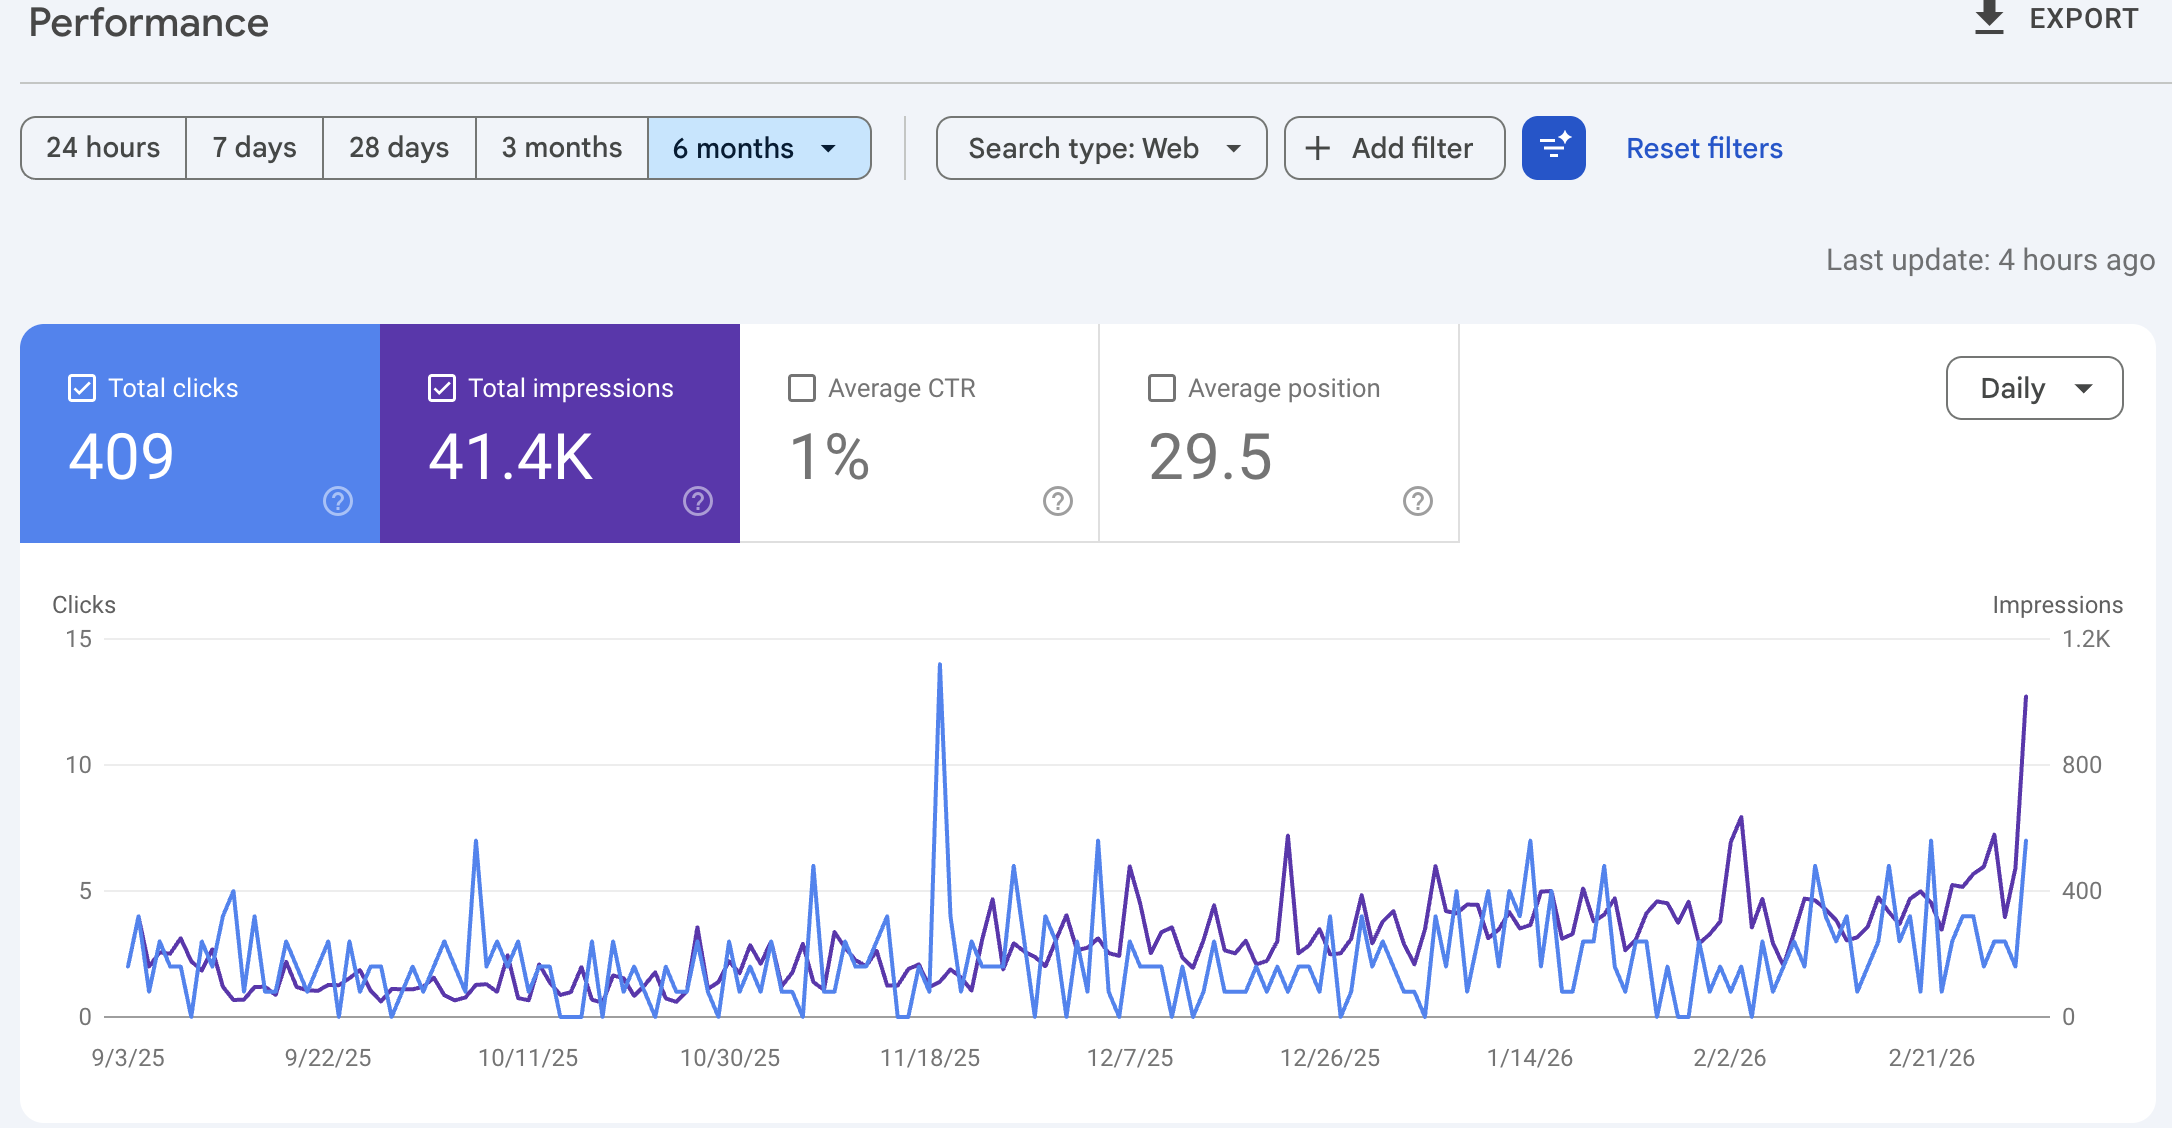Click the plus icon in Add filter

click(1317, 147)
